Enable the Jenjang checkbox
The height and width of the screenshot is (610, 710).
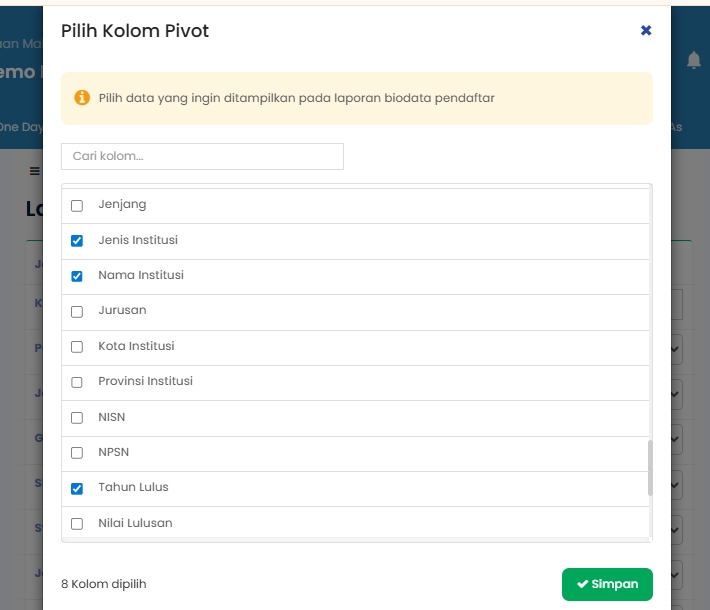tap(77, 206)
